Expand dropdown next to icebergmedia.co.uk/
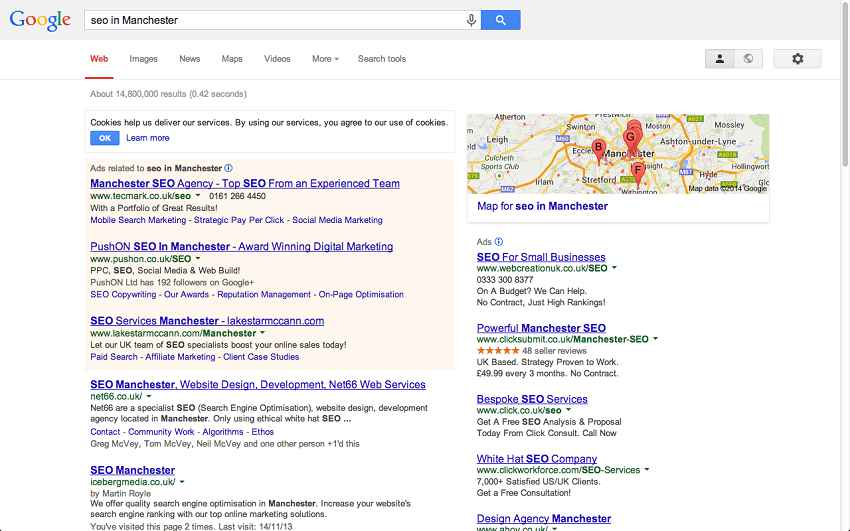This screenshot has height=531, width=850. [x=182, y=482]
